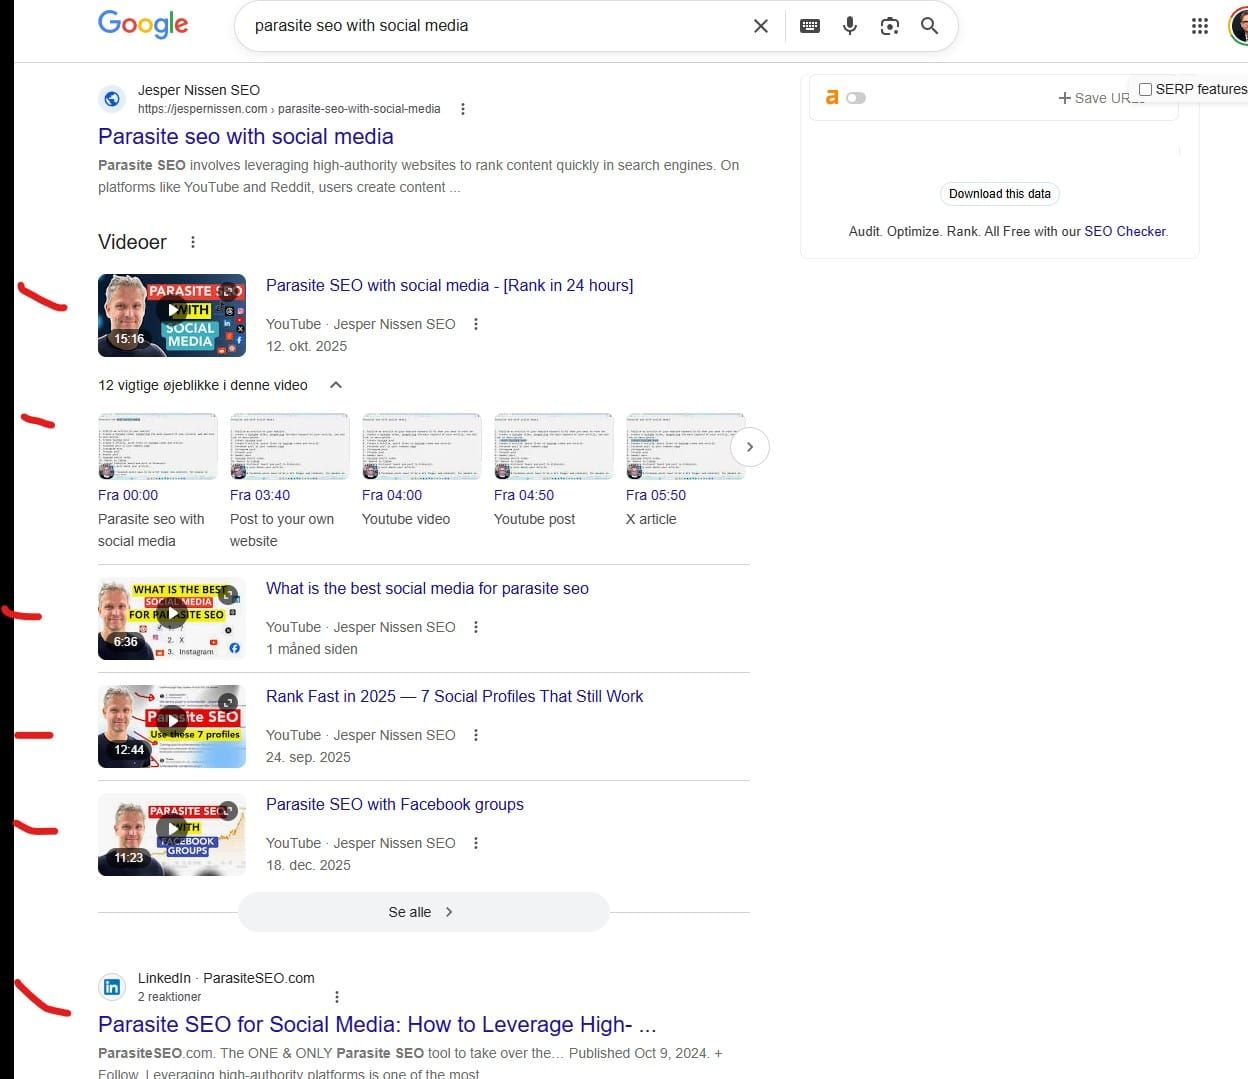Open Parasite seo with social media result
The width and height of the screenshot is (1248, 1079).
pos(246,137)
